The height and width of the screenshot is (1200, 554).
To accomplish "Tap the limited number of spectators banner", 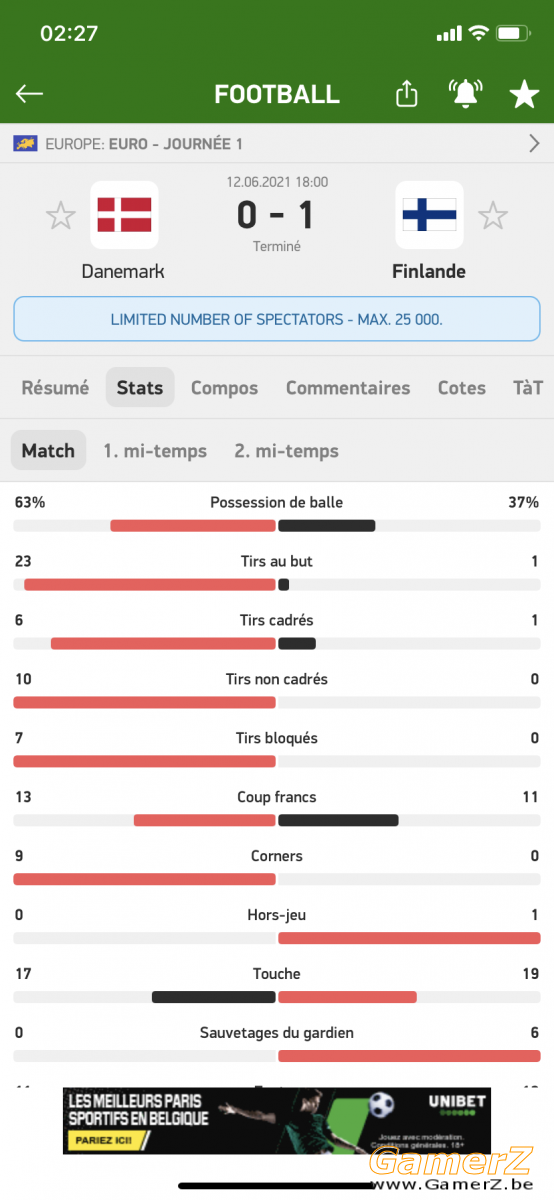I will click(277, 320).
